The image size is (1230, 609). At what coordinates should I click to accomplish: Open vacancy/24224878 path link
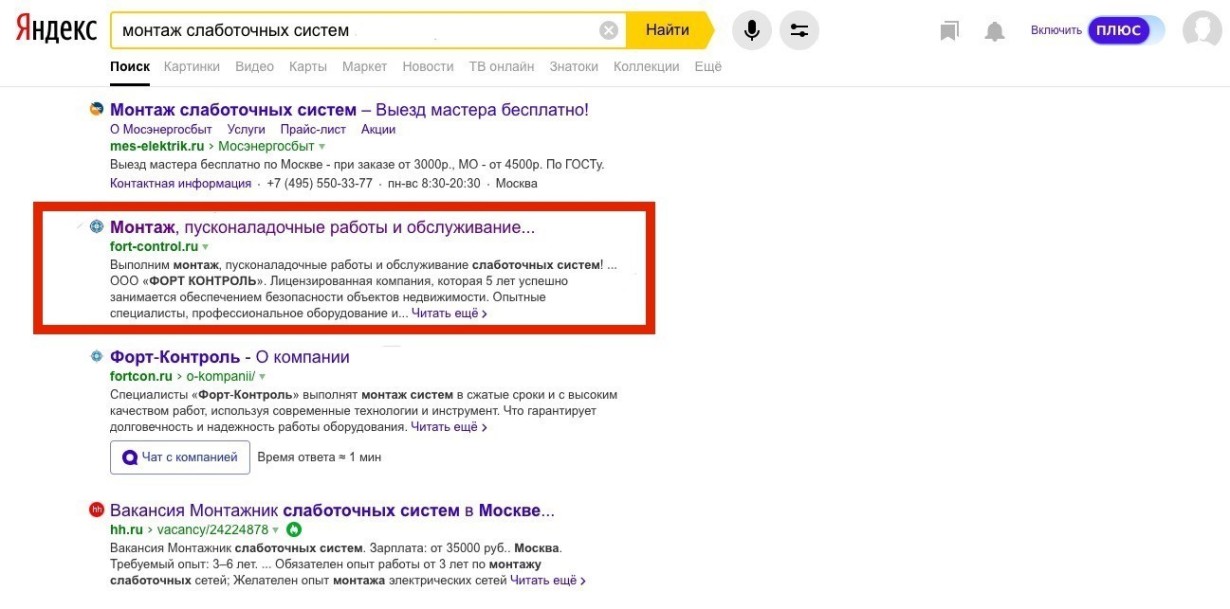coord(212,529)
